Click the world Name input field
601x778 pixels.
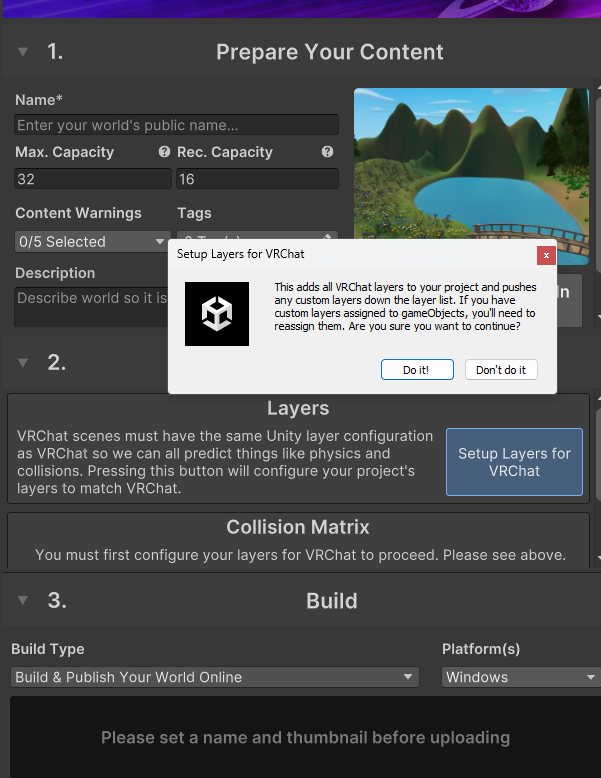pos(176,125)
